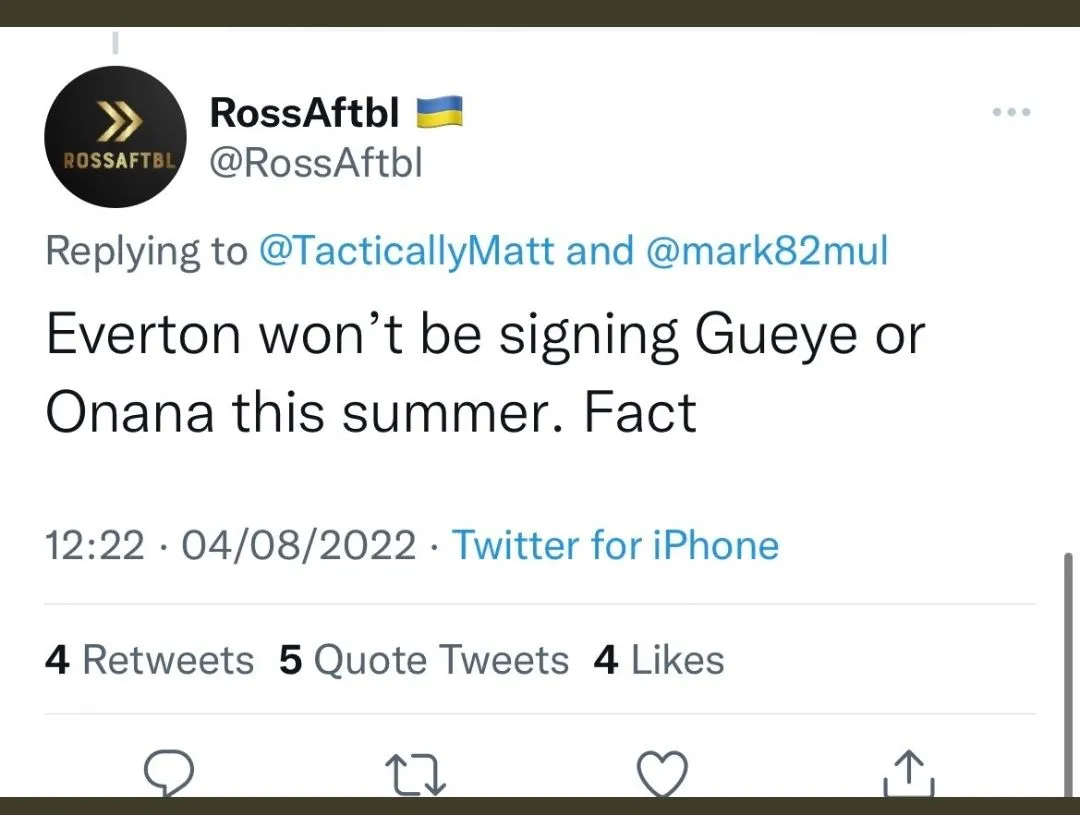1080x815 pixels.
Task: Click the 12:22 timestamp
Action: (94, 545)
